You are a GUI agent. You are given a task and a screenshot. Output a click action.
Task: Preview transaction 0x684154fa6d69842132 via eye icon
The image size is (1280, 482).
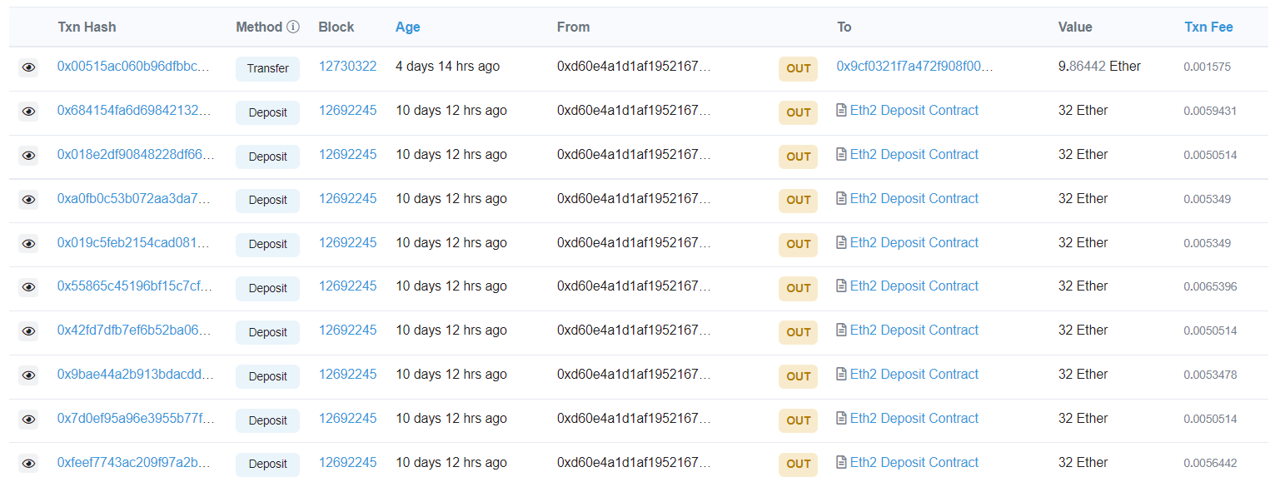click(x=28, y=111)
